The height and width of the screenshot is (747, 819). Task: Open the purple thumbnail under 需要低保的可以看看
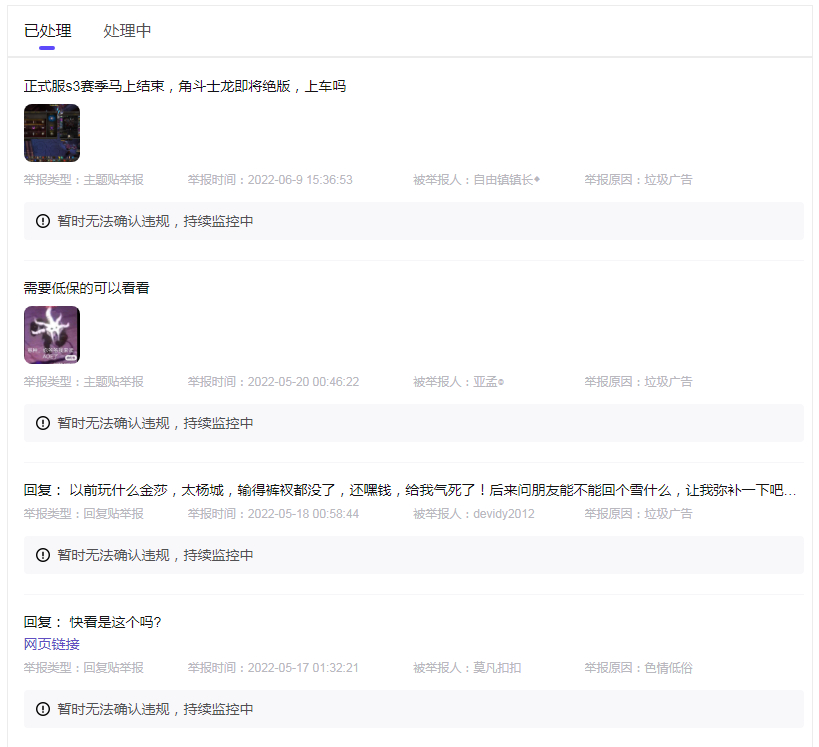52,335
